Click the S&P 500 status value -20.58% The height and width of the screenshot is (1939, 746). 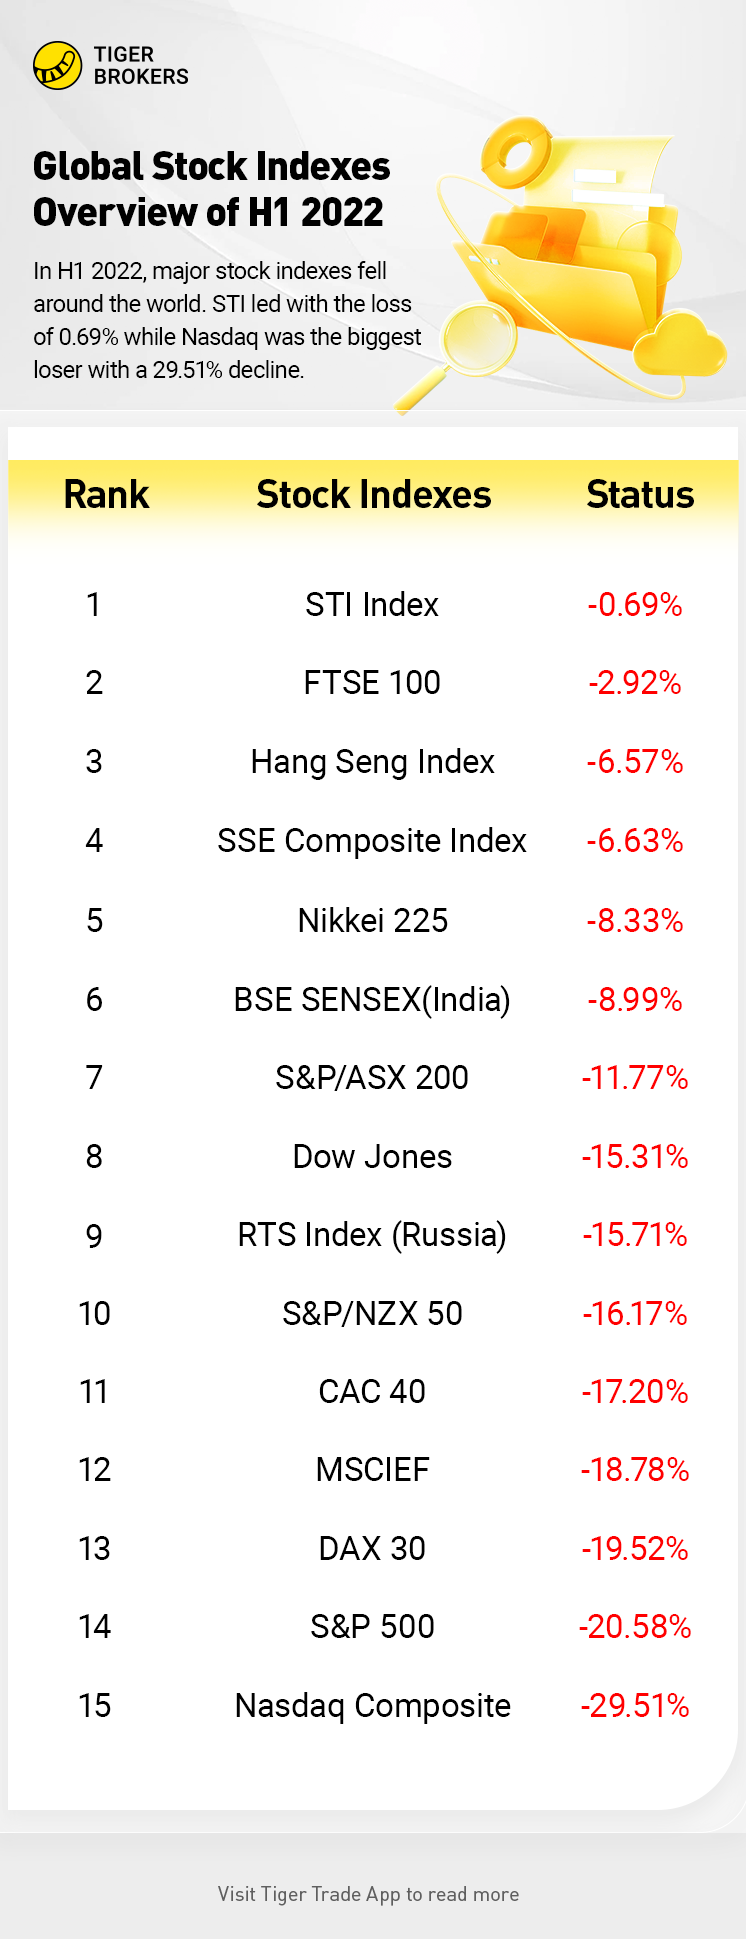(635, 1627)
